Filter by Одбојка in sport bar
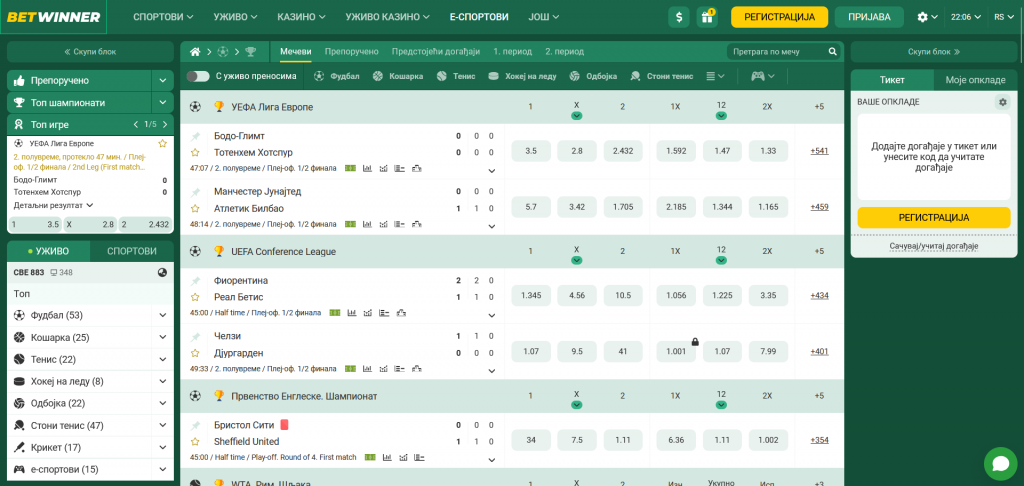The width and height of the screenshot is (1024, 486). point(593,76)
